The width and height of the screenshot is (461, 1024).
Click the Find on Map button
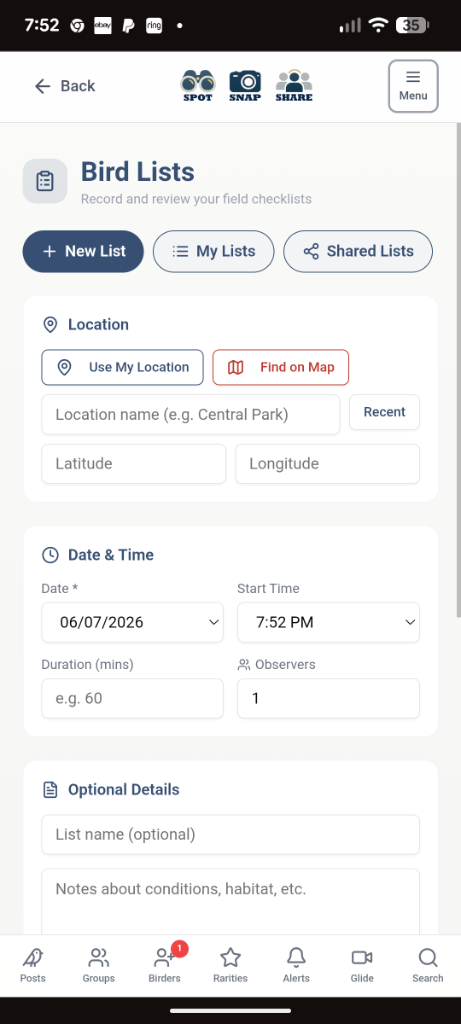pos(281,367)
